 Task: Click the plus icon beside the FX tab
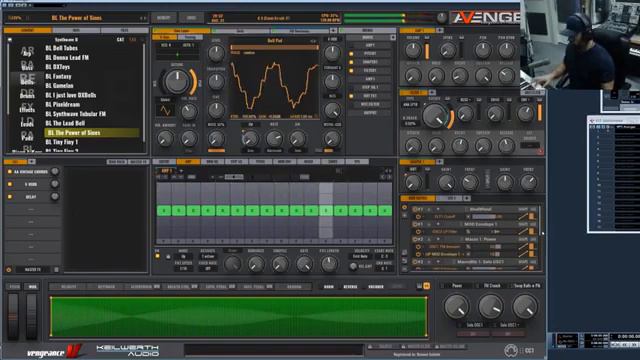[31, 162]
